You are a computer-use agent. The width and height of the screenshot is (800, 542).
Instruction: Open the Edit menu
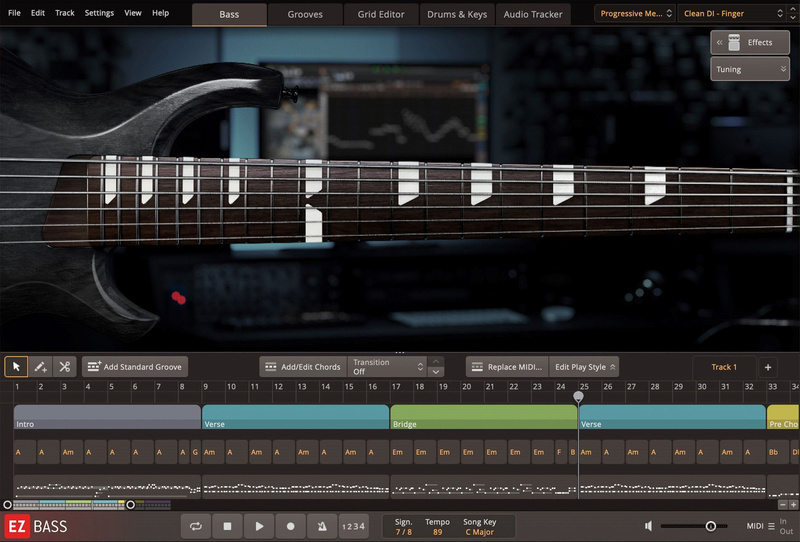pyautogui.click(x=38, y=13)
